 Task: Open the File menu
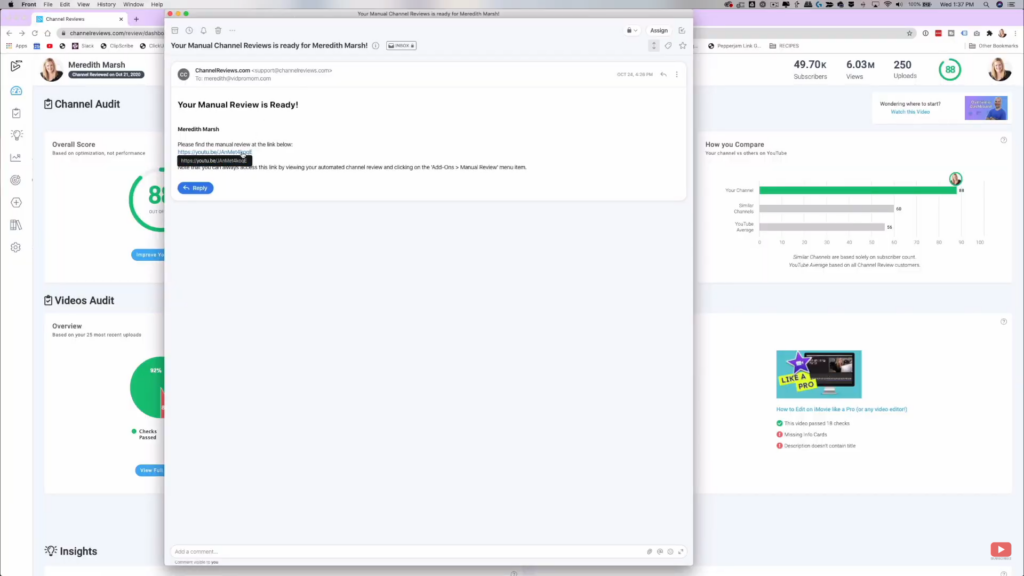(48, 5)
